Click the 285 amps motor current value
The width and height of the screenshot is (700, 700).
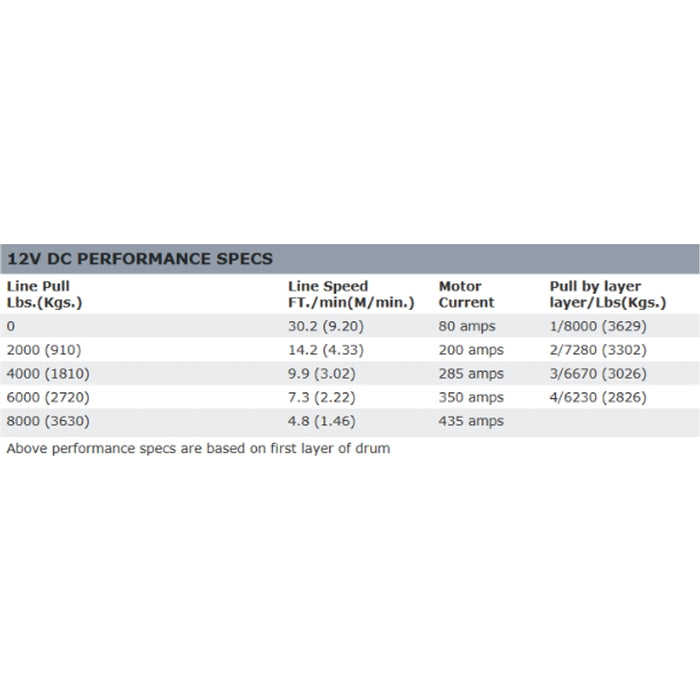point(471,374)
